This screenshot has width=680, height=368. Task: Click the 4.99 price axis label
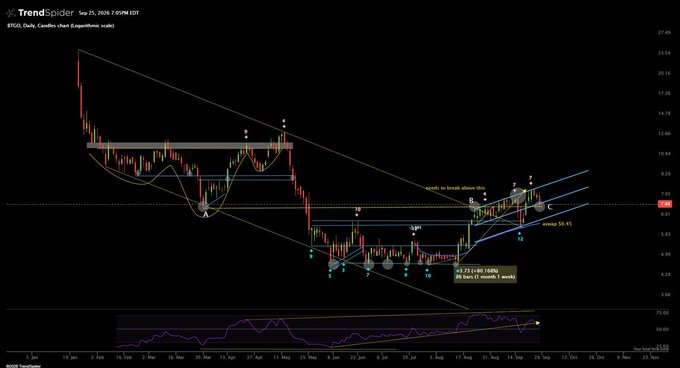[x=664, y=254]
